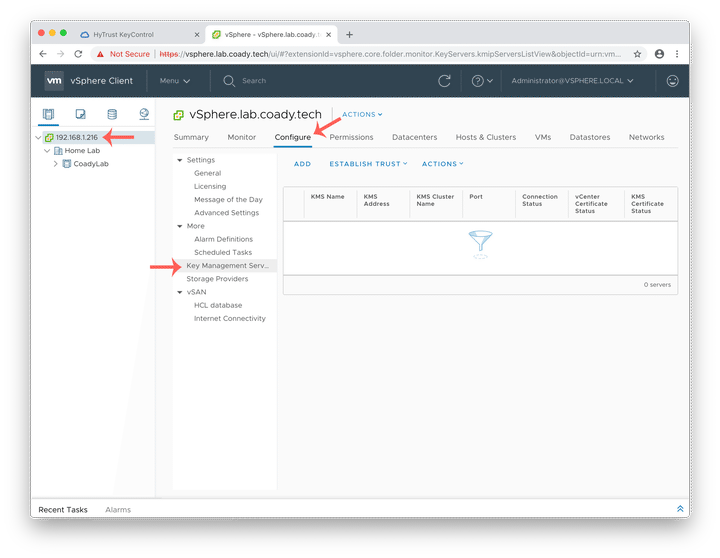Collapse the vSAN section
Viewport: 720px width, 558px height.
[x=180, y=292]
